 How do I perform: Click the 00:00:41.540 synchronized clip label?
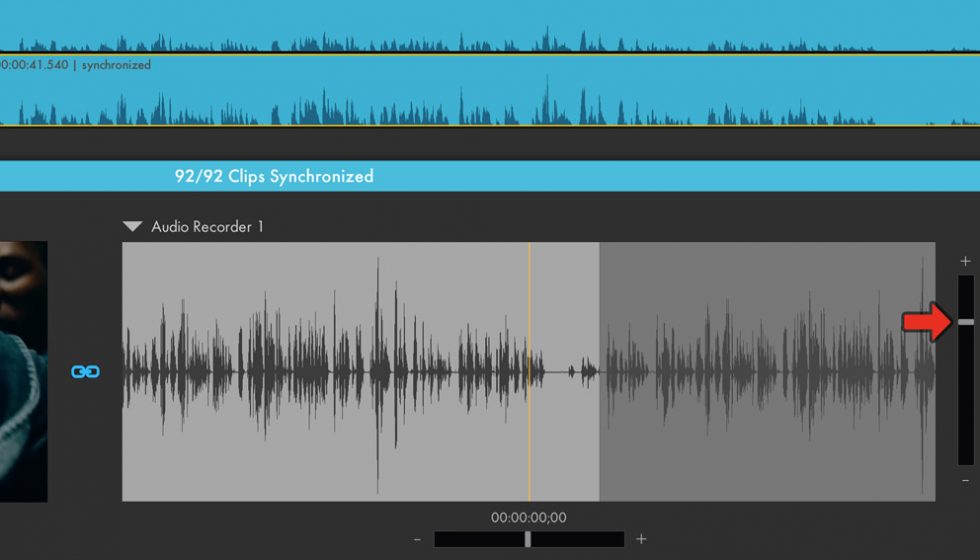click(x=76, y=65)
